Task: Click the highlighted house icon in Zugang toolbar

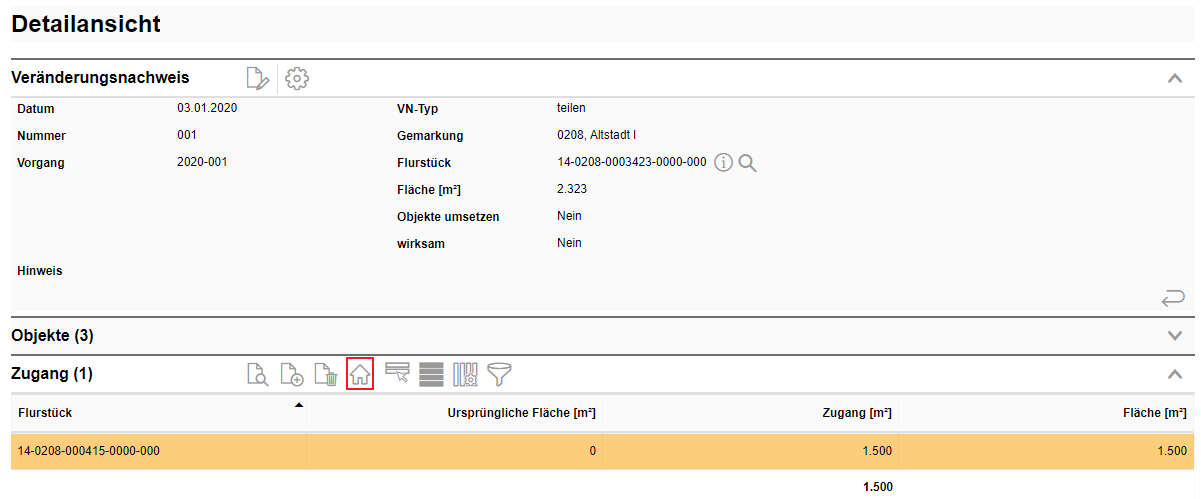Action: [360, 375]
